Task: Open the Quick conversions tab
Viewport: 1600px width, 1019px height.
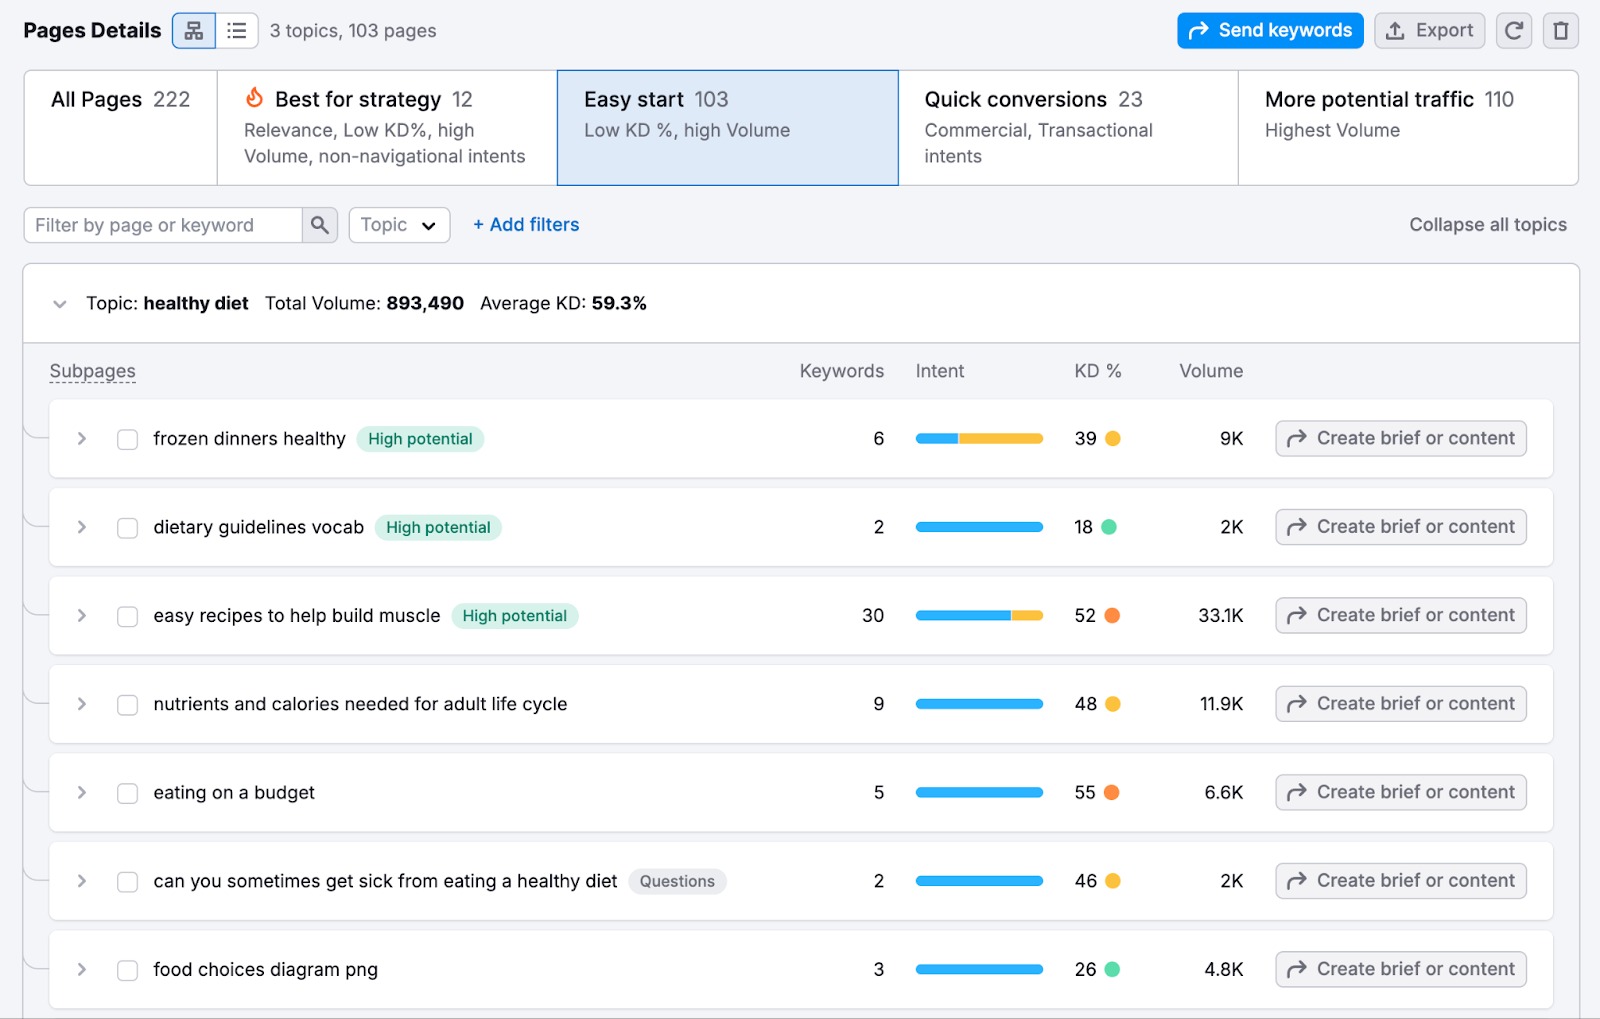Action: tap(1068, 127)
